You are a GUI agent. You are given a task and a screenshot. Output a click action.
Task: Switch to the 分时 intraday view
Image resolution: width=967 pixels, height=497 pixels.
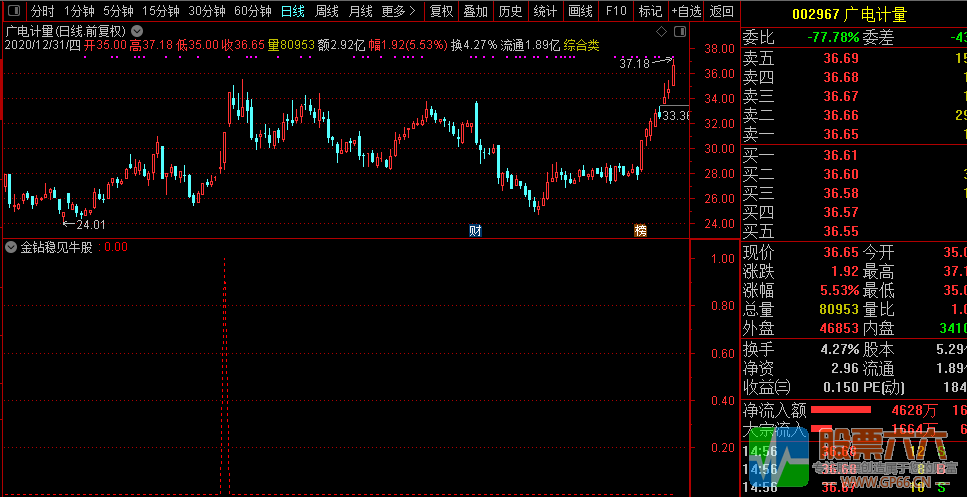pos(42,11)
